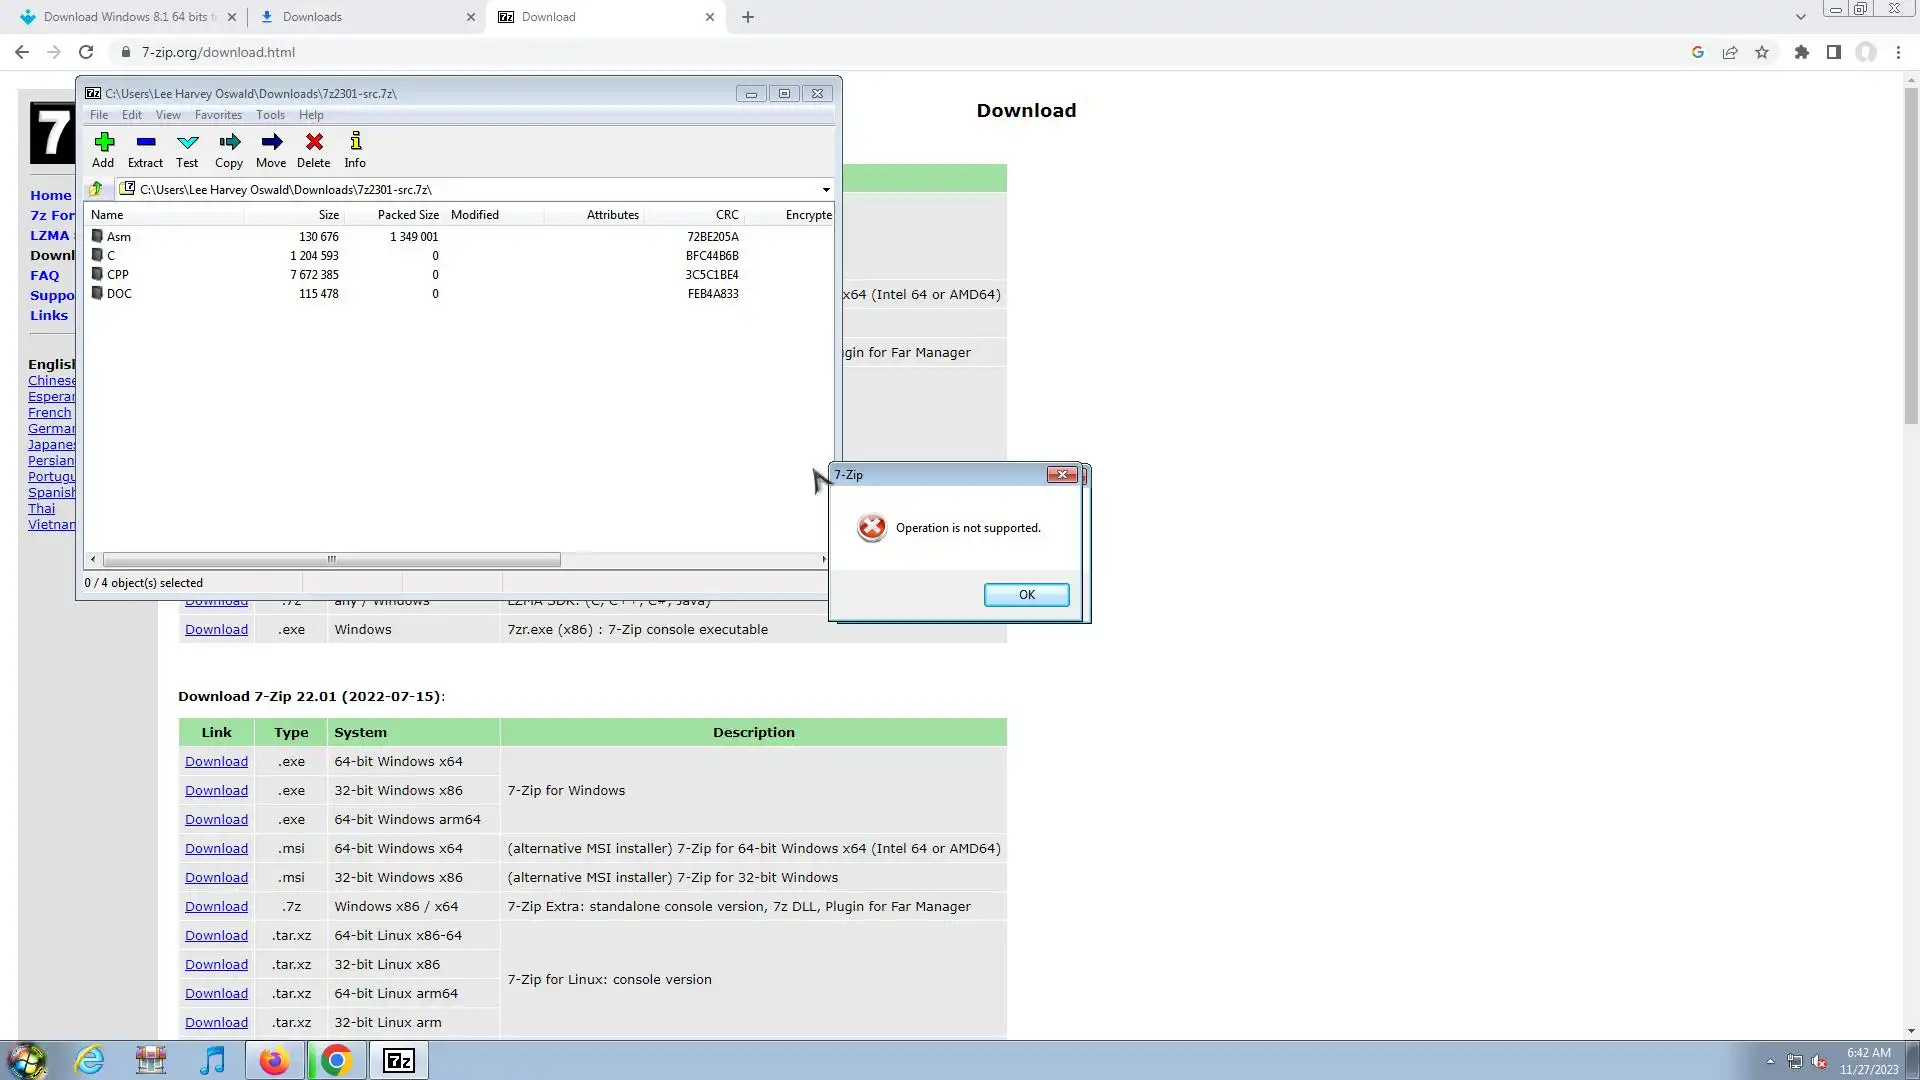Click the Extract toolbar icon
Screen dimensions: 1920x1080
tap(145, 142)
